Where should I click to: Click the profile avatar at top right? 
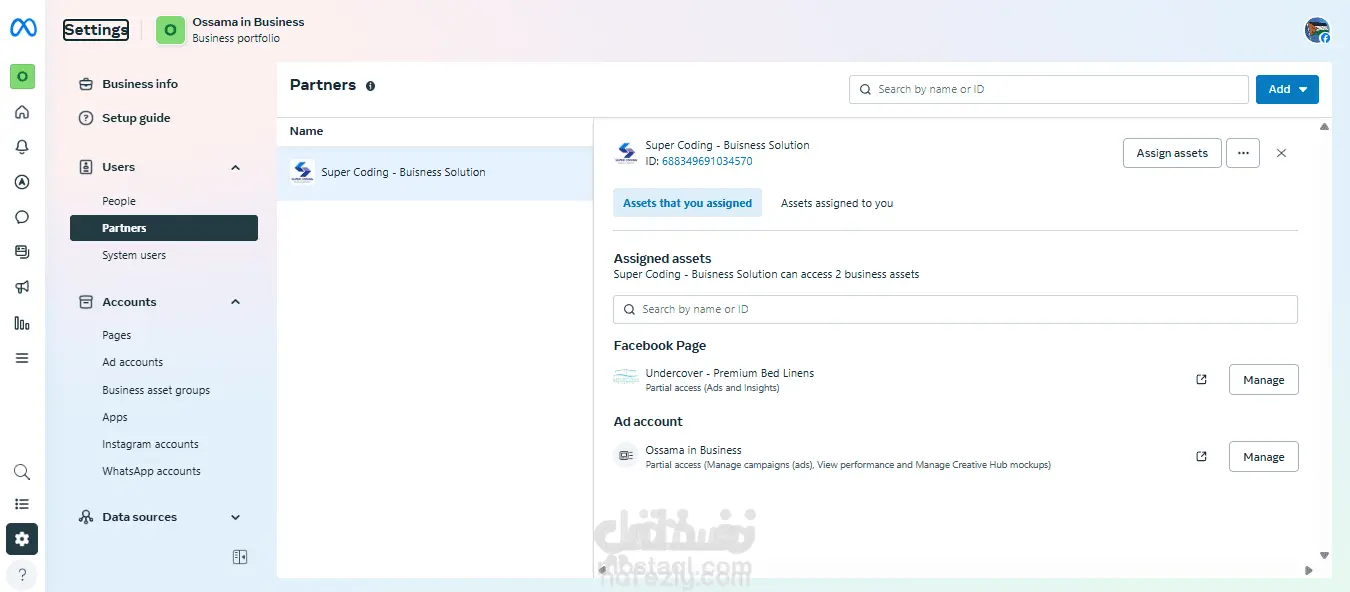click(1317, 30)
